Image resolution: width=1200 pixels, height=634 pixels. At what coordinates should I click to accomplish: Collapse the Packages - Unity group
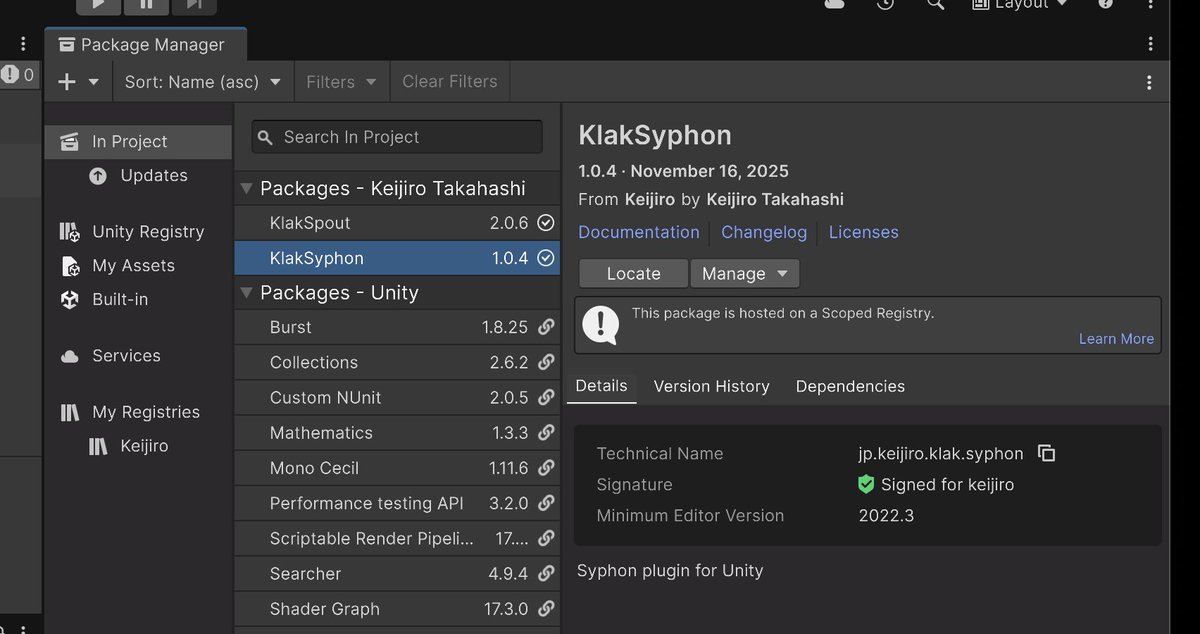[x=247, y=293]
